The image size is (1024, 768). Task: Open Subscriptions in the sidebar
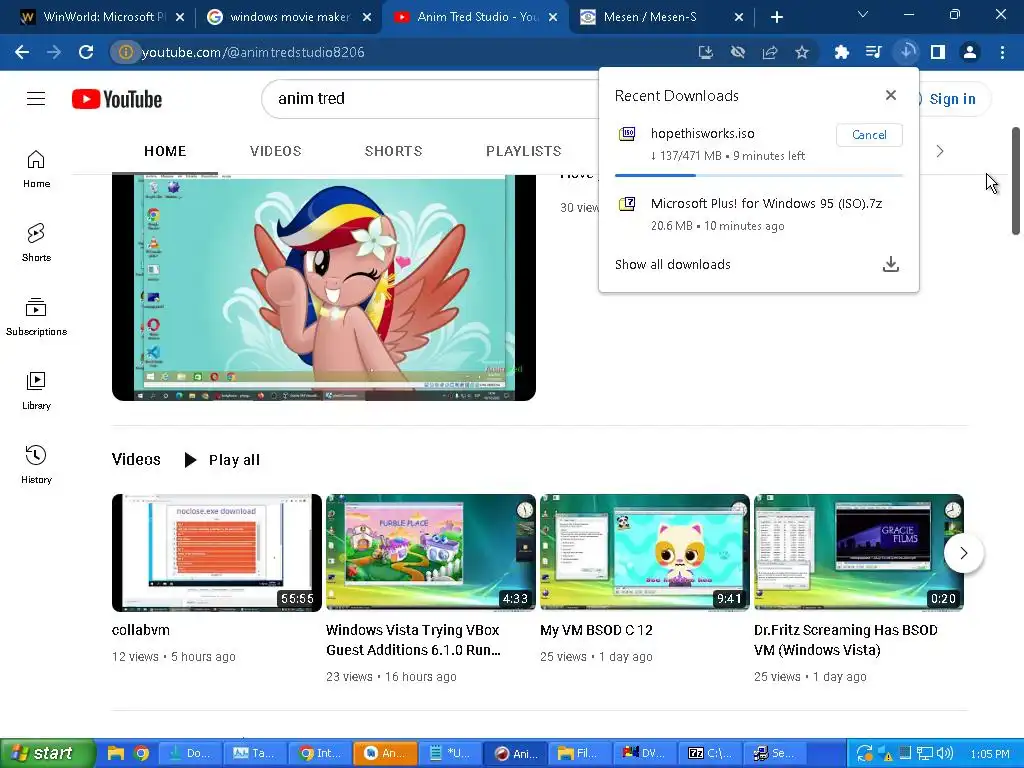[x=36, y=317]
